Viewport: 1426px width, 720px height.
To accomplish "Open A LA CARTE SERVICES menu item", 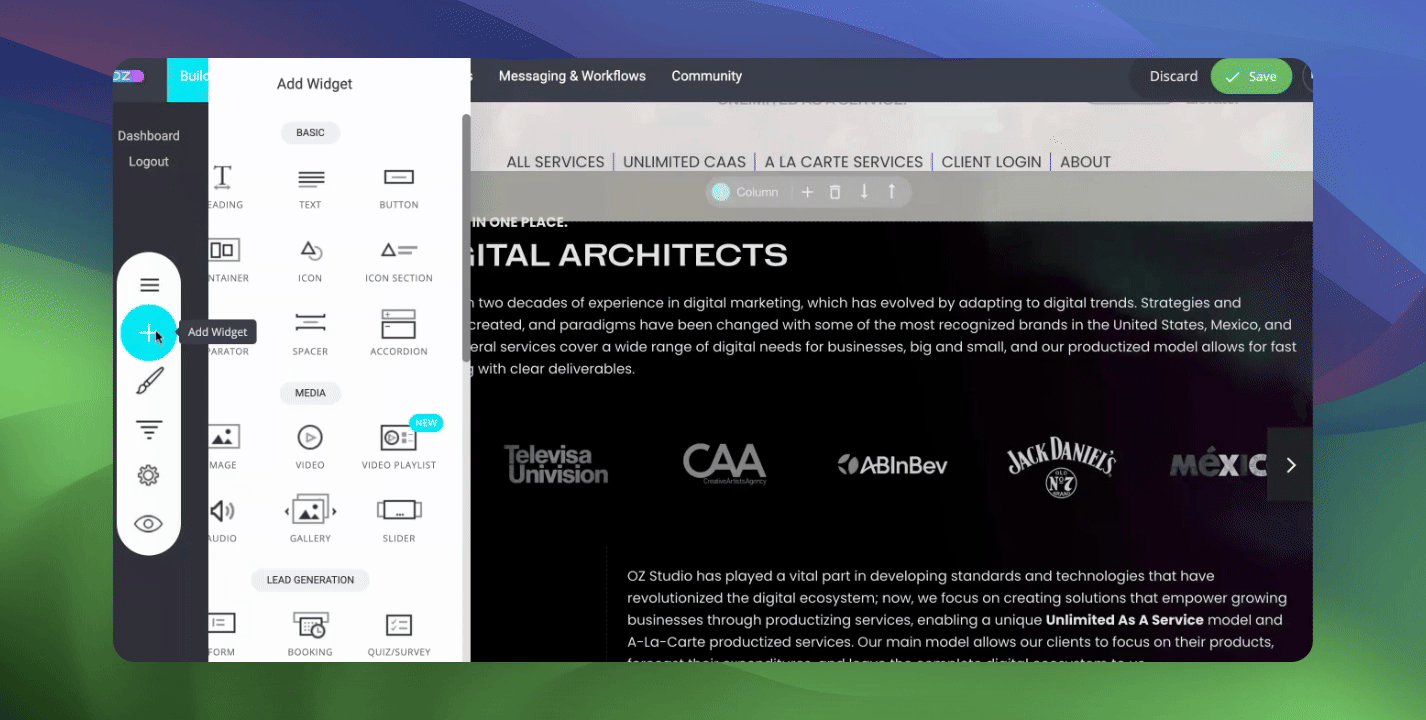I will (844, 162).
